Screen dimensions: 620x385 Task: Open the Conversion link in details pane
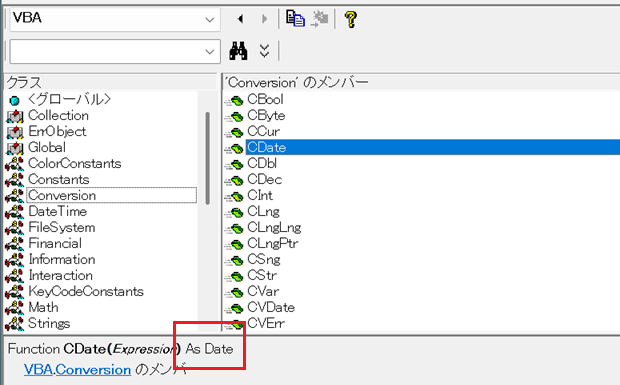coord(93,370)
